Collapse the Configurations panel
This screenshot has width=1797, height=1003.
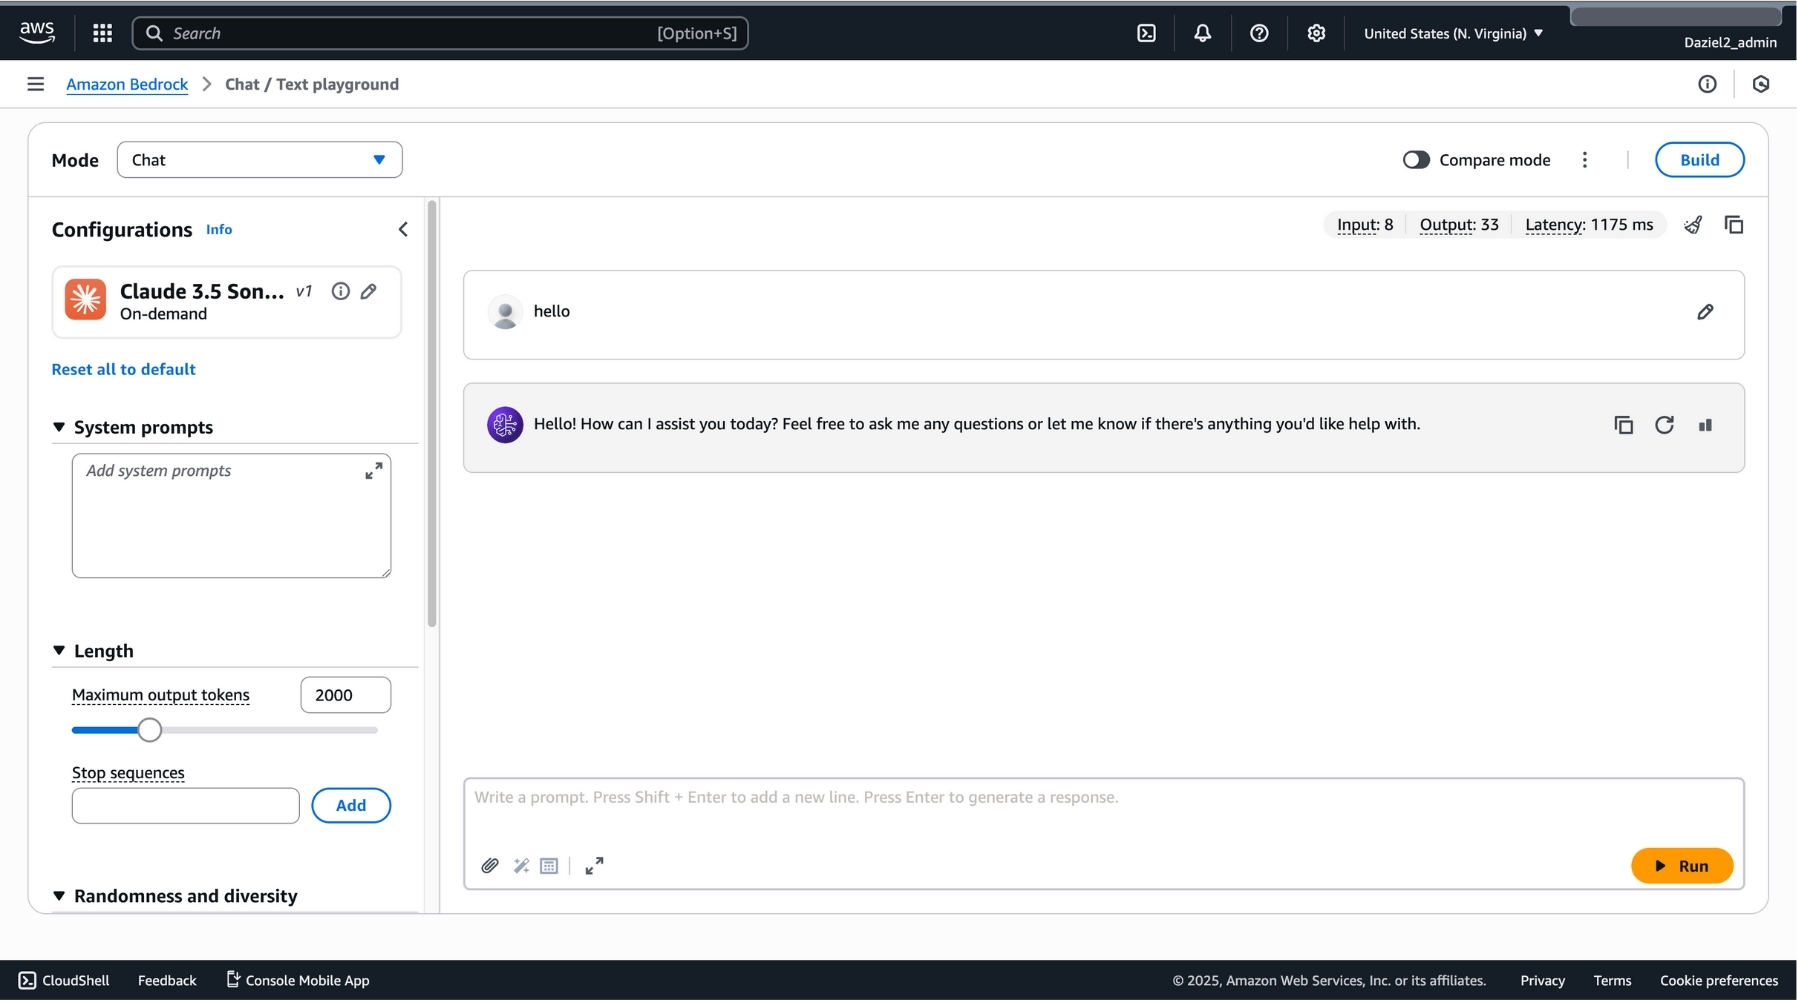click(x=403, y=229)
